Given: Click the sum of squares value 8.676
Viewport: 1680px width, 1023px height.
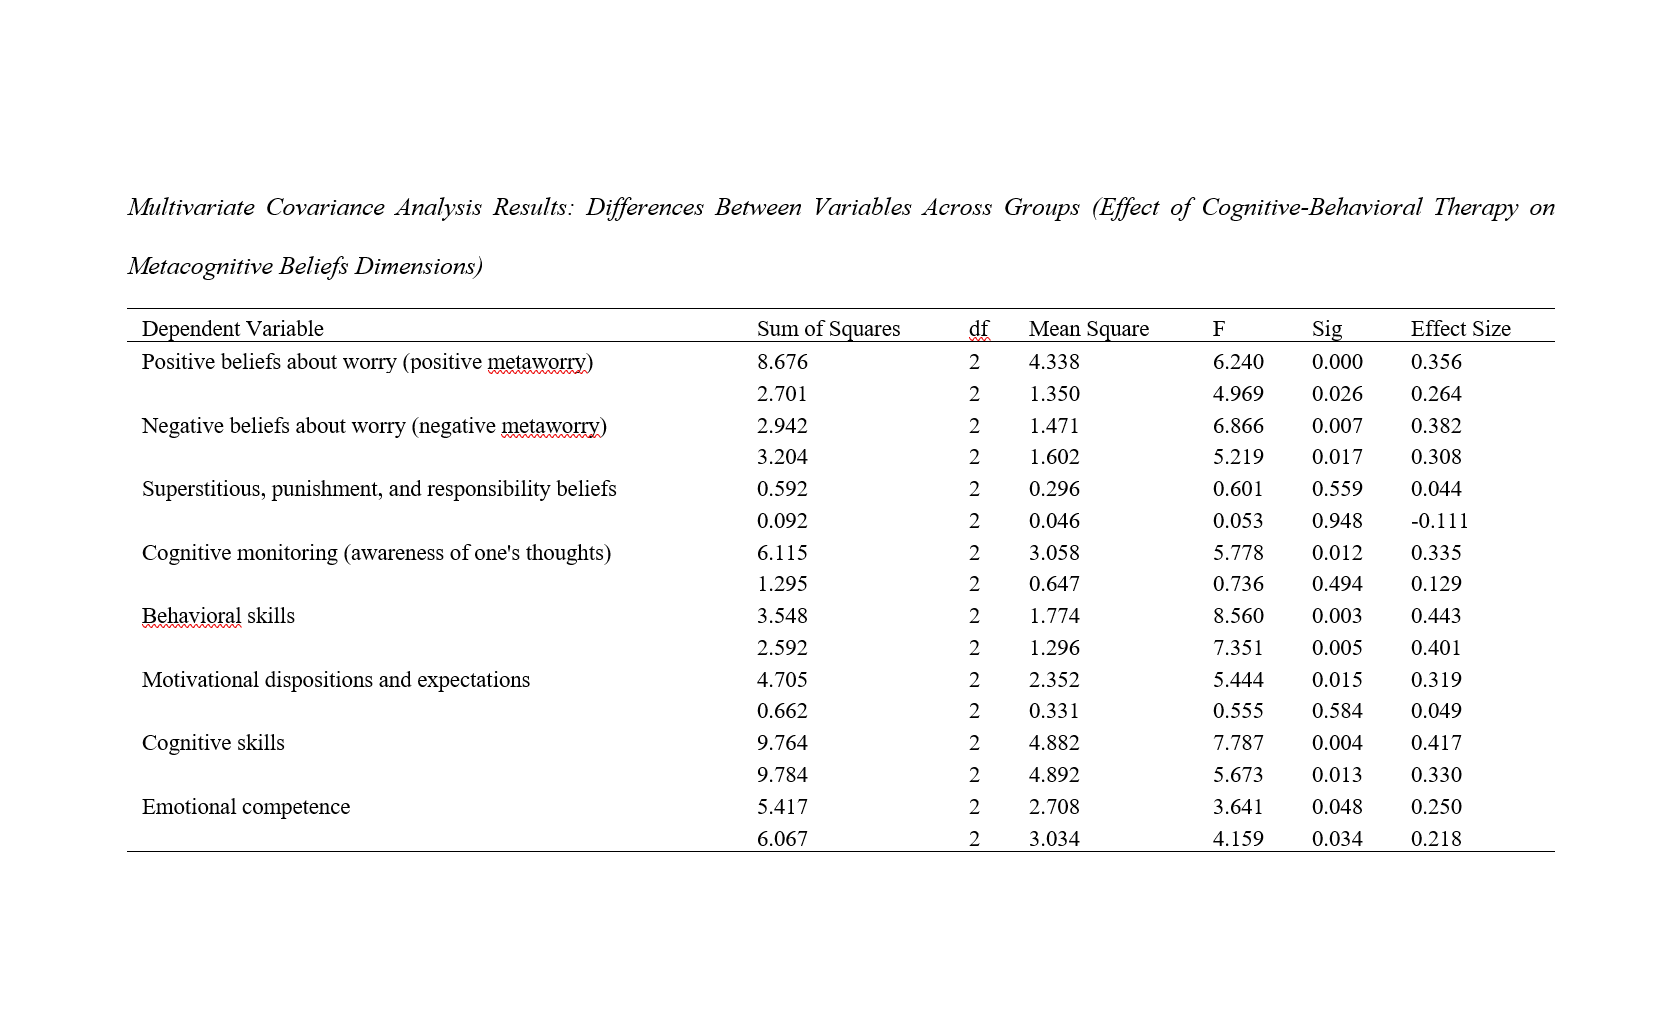Looking at the screenshot, I should (x=782, y=362).
